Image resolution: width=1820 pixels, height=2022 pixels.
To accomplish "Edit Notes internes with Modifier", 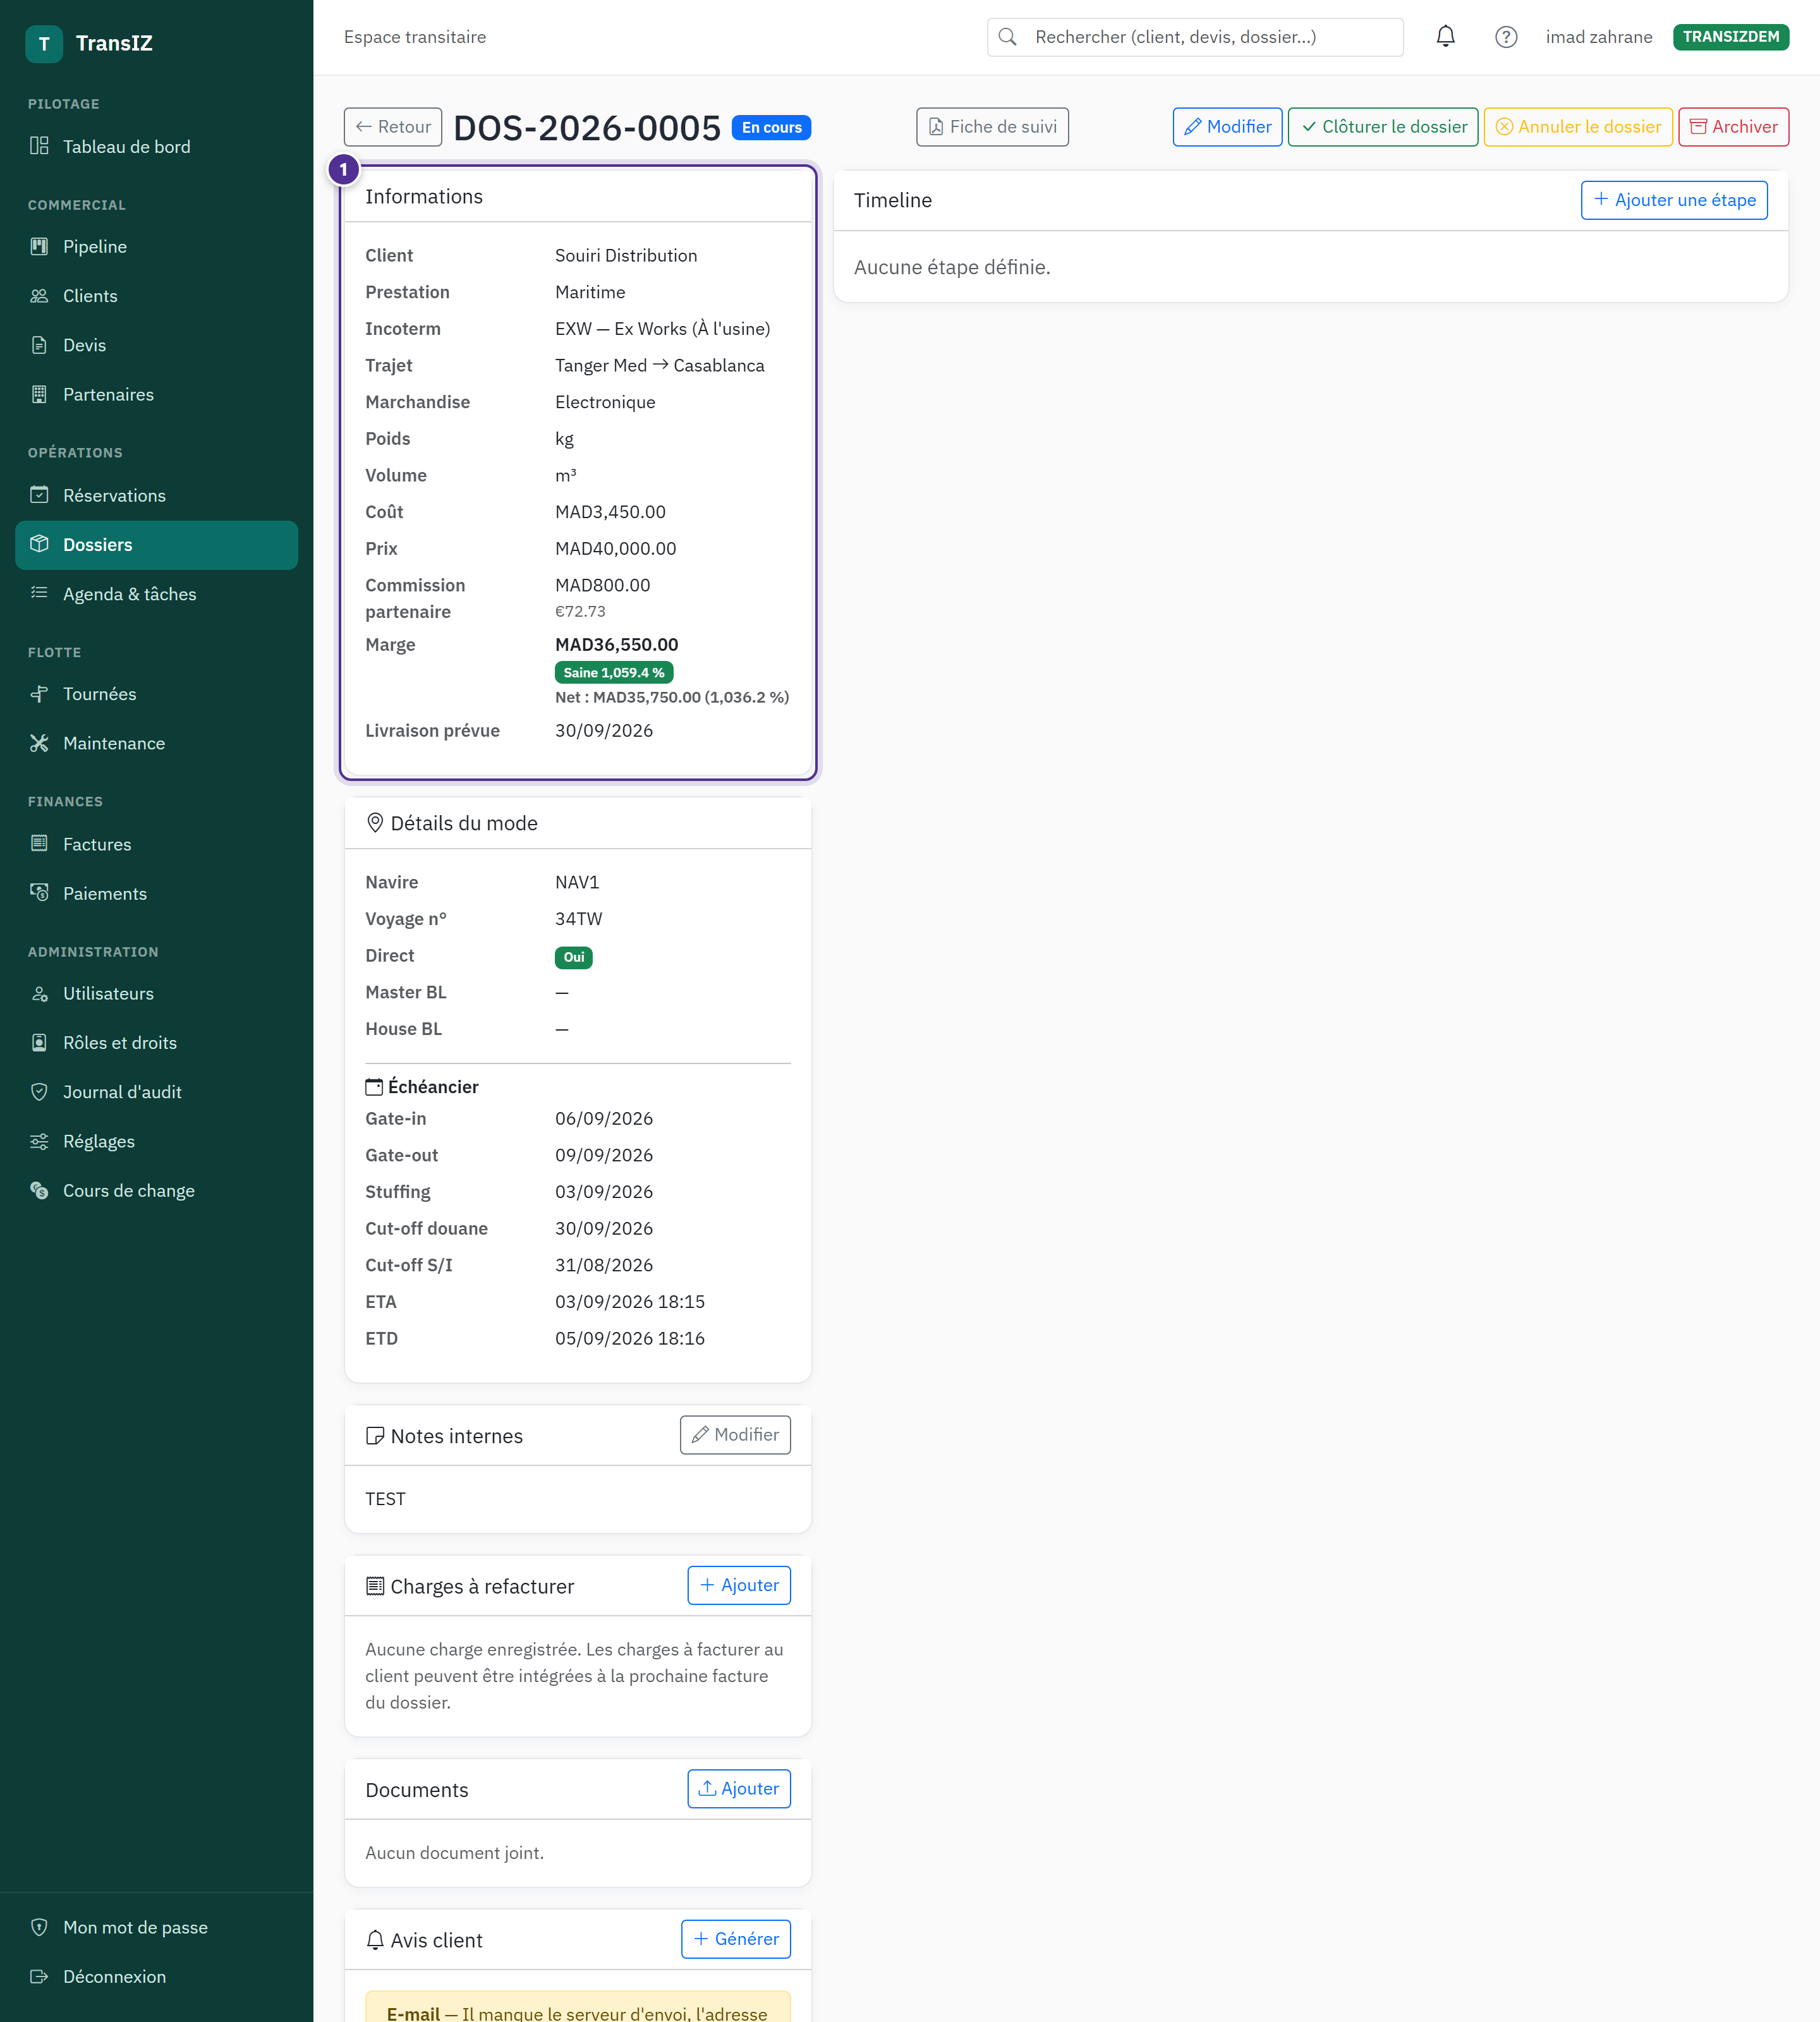I will [735, 1435].
